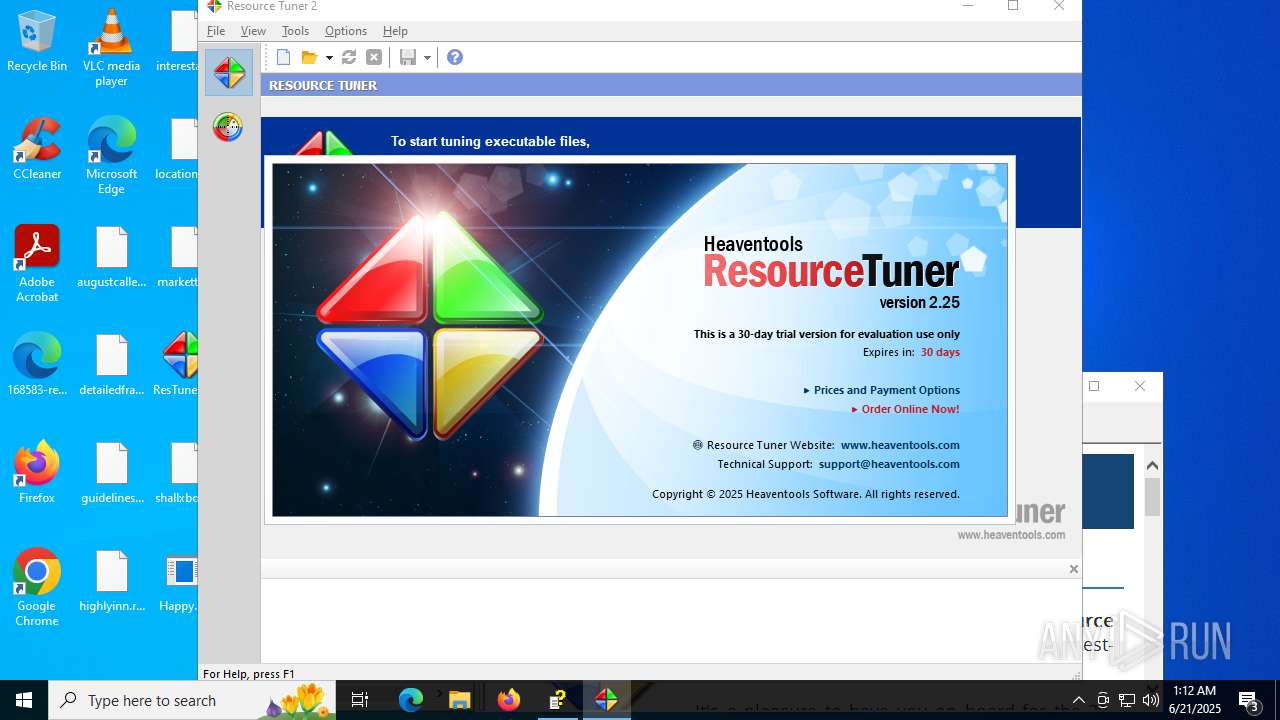Click the scrollbar thumb in the background window
Viewport: 1280px width, 720px height.
[1152, 497]
